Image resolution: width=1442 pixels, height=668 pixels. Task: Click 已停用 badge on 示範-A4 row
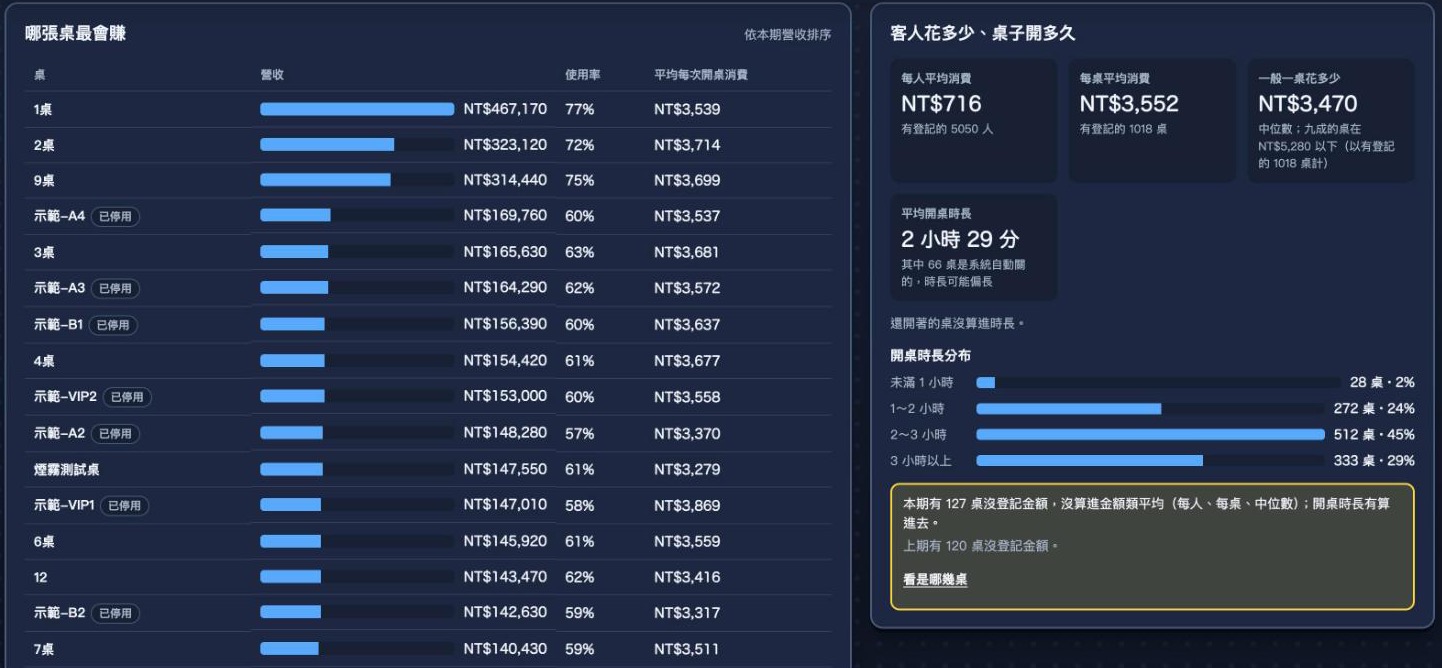115,216
